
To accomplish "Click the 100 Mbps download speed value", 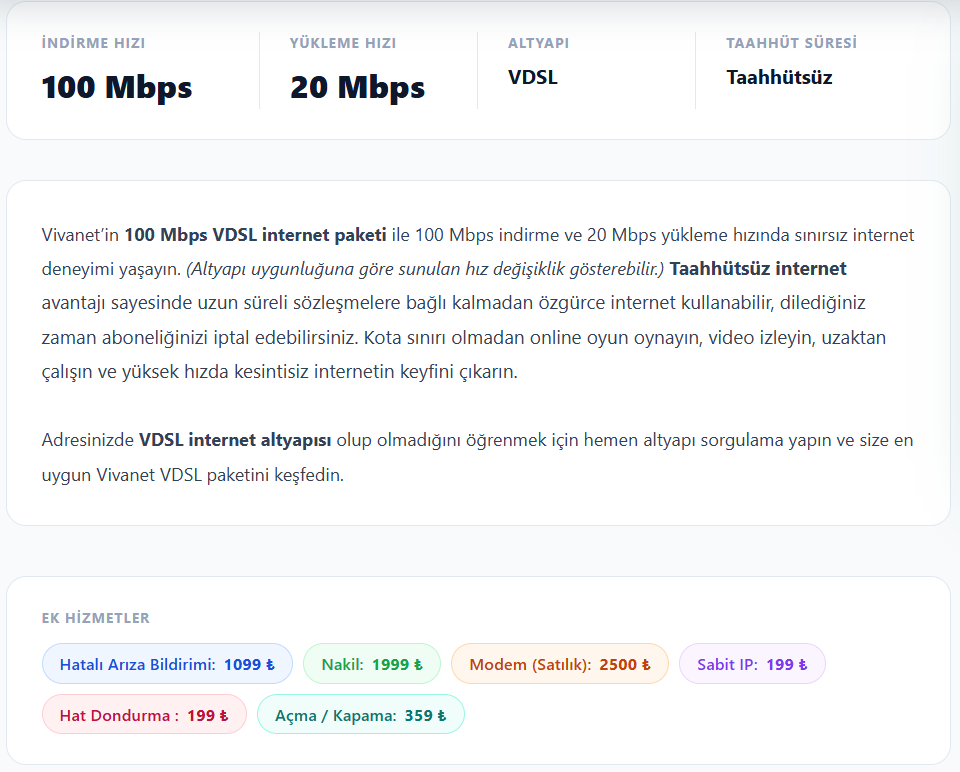I will click(x=117, y=87).
